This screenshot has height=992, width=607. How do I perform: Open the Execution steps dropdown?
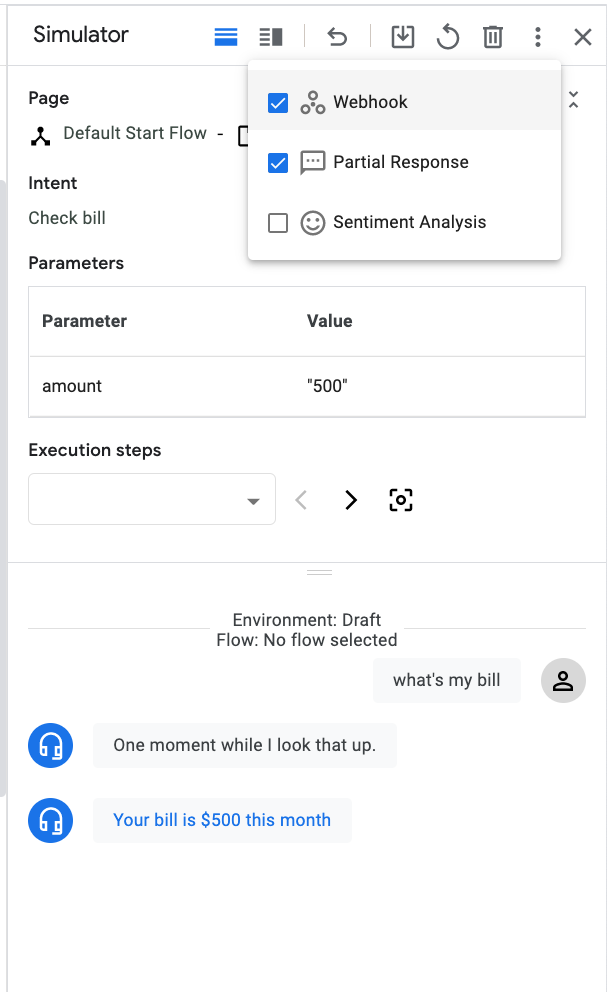pyautogui.click(x=152, y=499)
